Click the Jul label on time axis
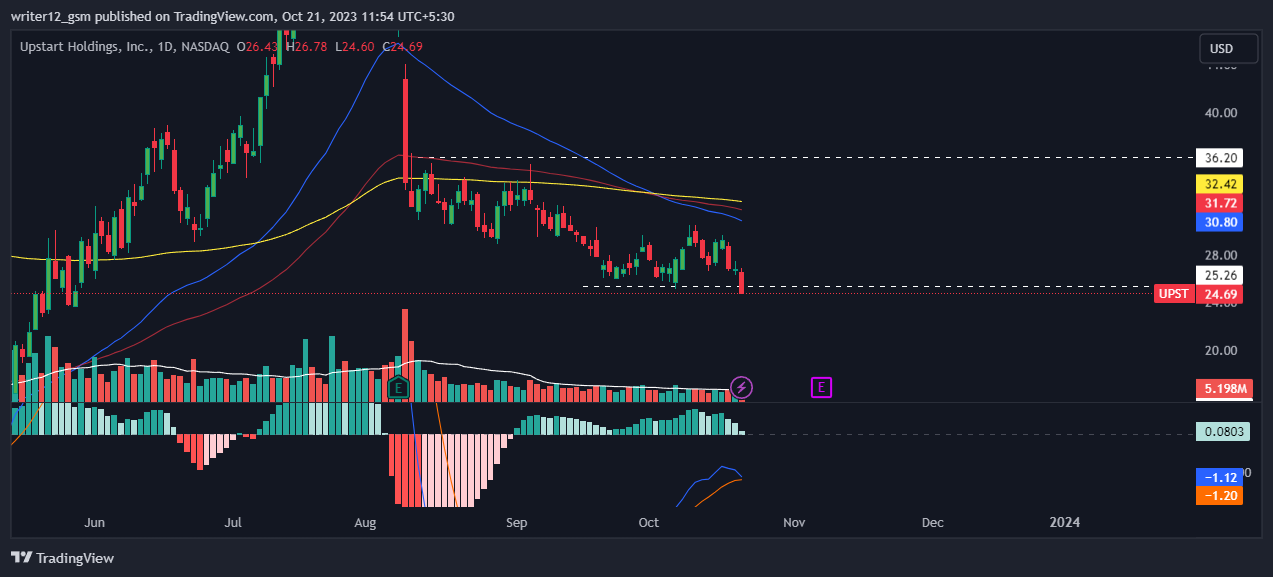This screenshot has width=1273, height=577. tap(234, 522)
